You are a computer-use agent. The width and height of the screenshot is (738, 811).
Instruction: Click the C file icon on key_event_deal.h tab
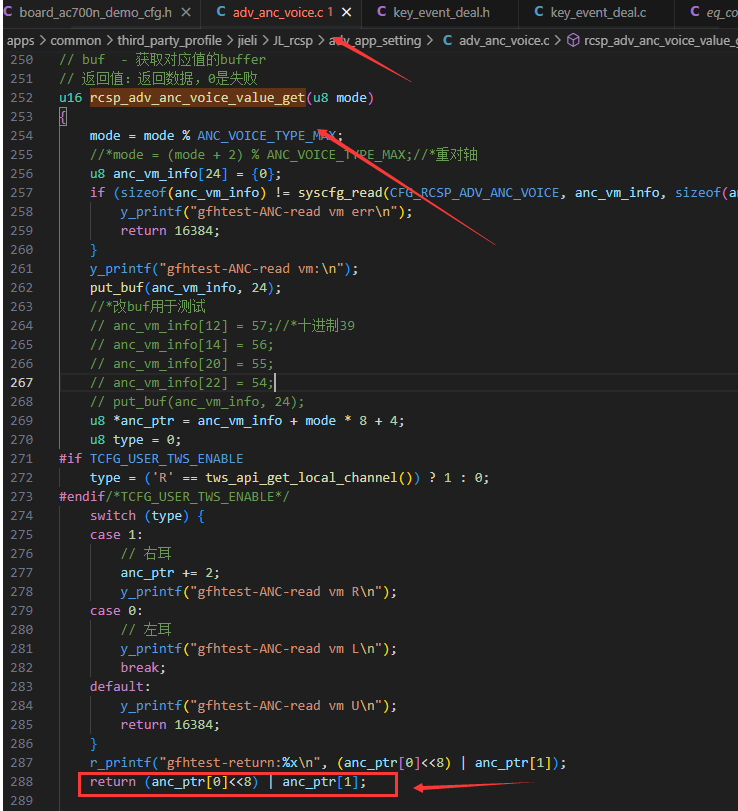[x=382, y=12]
